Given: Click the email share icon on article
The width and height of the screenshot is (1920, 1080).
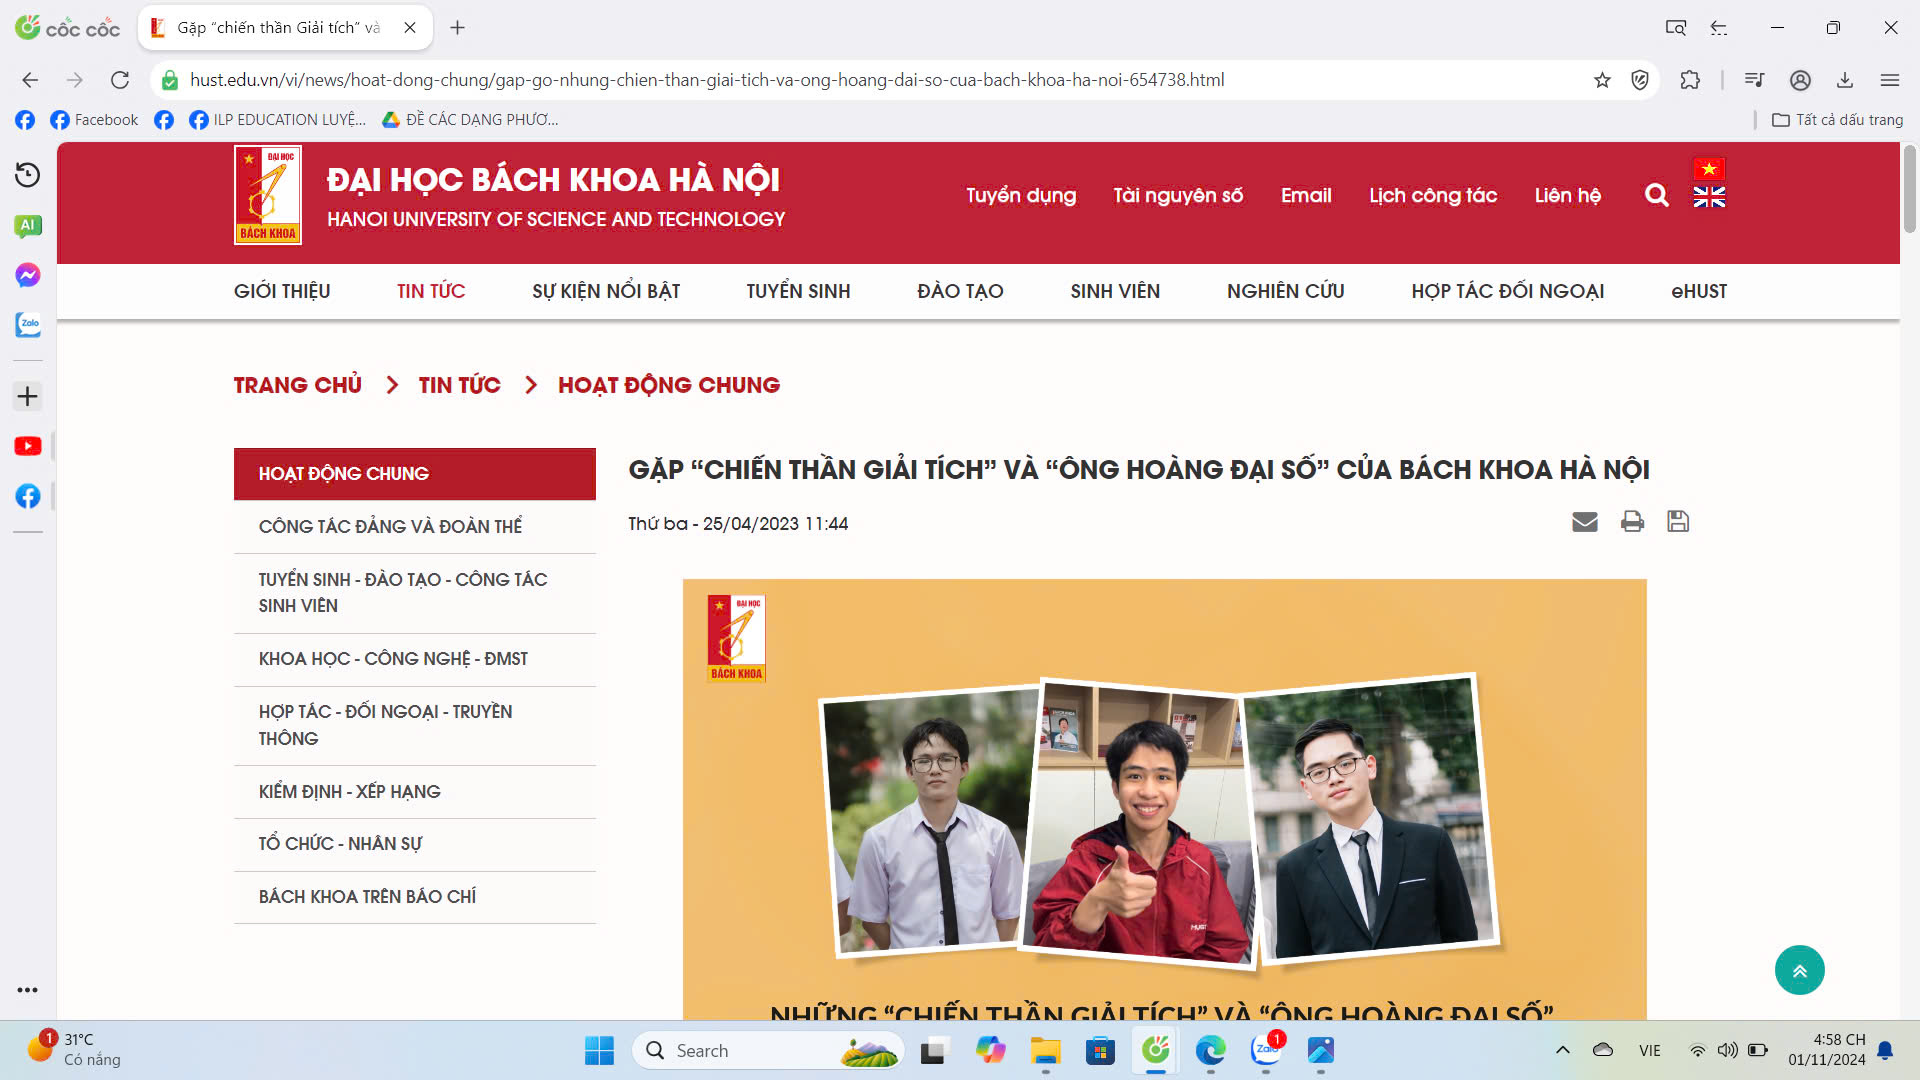Looking at the screenshot, I should 1585,521.
